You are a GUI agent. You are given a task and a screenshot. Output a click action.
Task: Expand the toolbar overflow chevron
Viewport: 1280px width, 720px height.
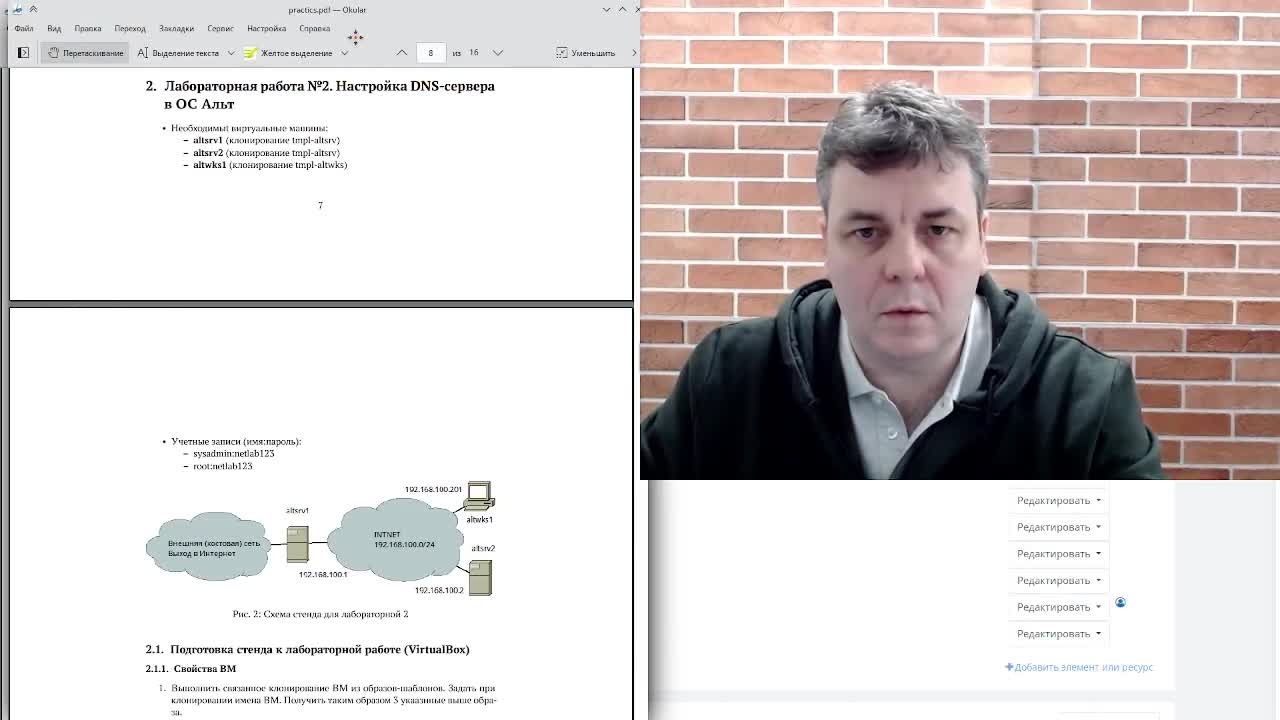[x=633, y=53]
